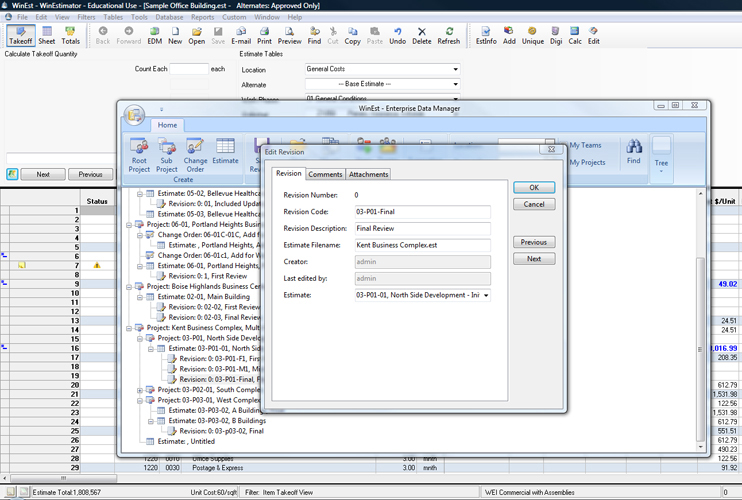
Task: Open the Totals view icon
Action: [71, 35]
